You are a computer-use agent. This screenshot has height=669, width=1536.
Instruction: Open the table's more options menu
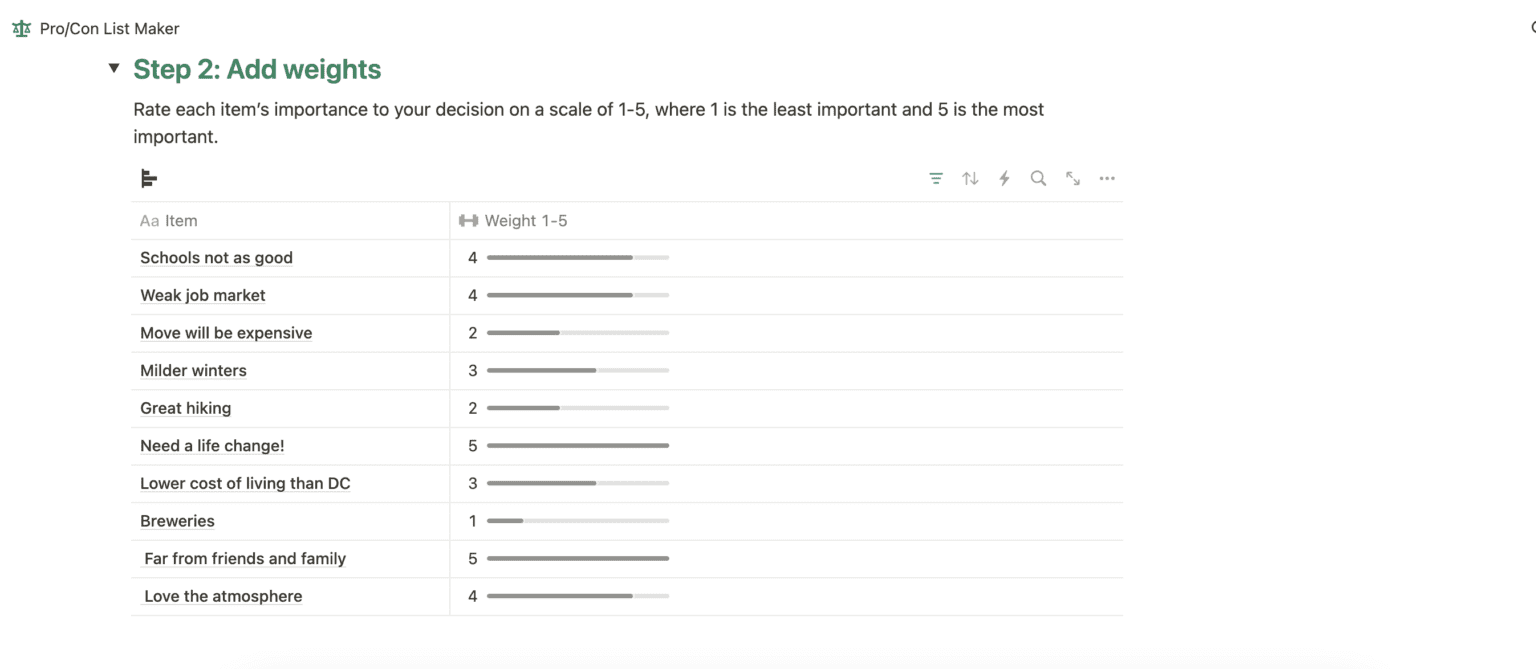(x=1106, y=178)
